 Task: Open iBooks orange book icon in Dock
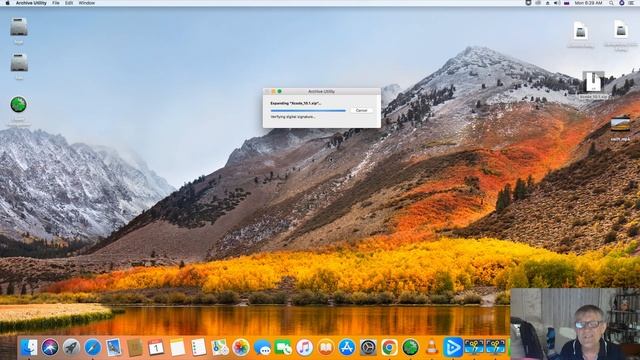(326, 347)
